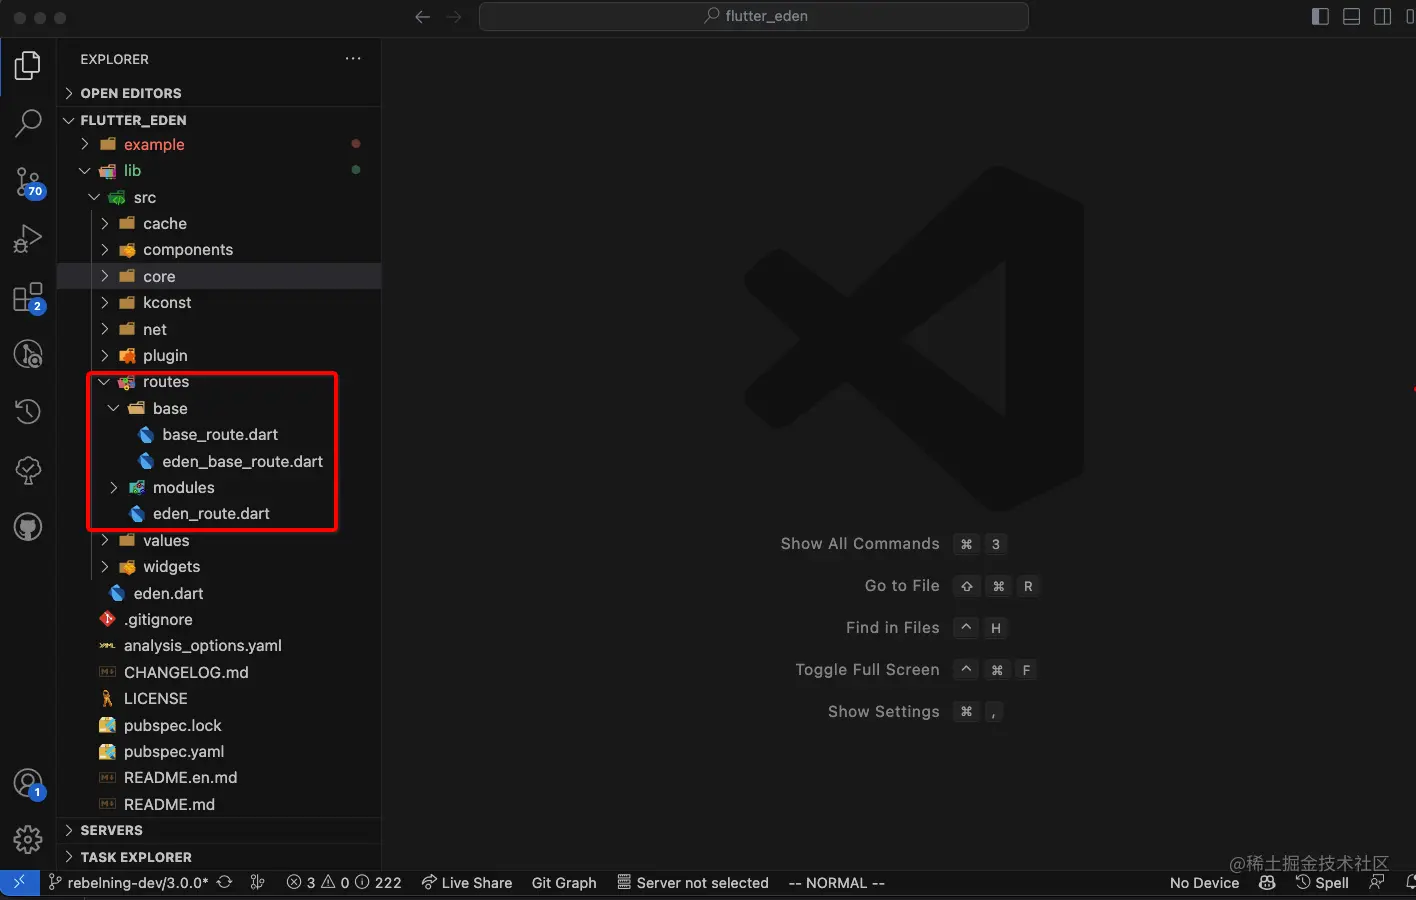Viewport: 1416px width, 900px height.
Task: Open analysis_options.yaml file
Action: coord(219,646)
